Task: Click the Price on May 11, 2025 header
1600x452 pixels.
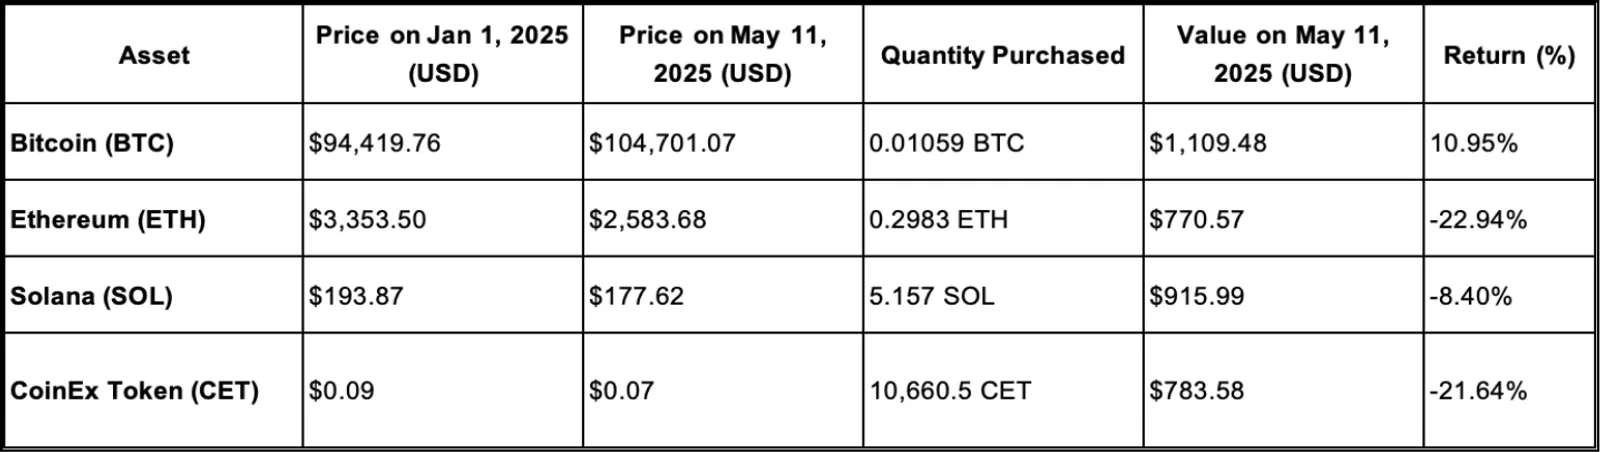Action: pos(722,55)
